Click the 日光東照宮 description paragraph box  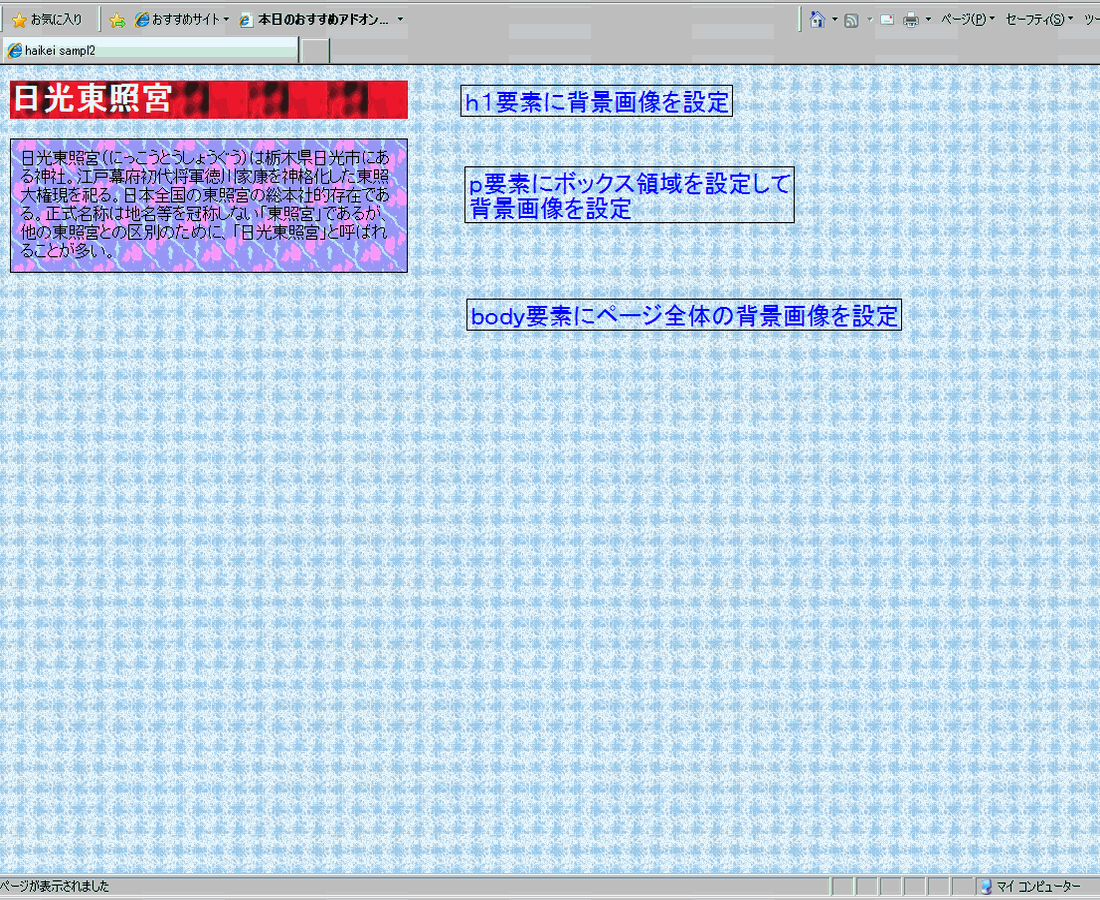coord(208,206)
